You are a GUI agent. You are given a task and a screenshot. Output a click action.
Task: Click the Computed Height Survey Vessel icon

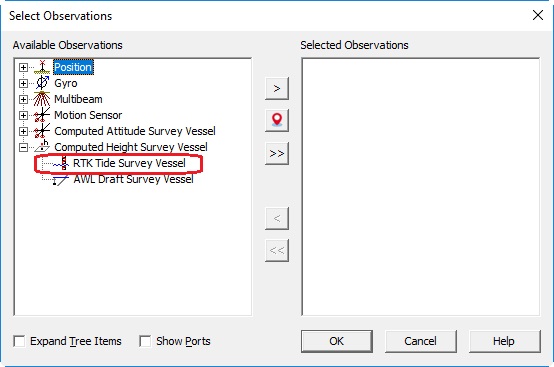42,147
